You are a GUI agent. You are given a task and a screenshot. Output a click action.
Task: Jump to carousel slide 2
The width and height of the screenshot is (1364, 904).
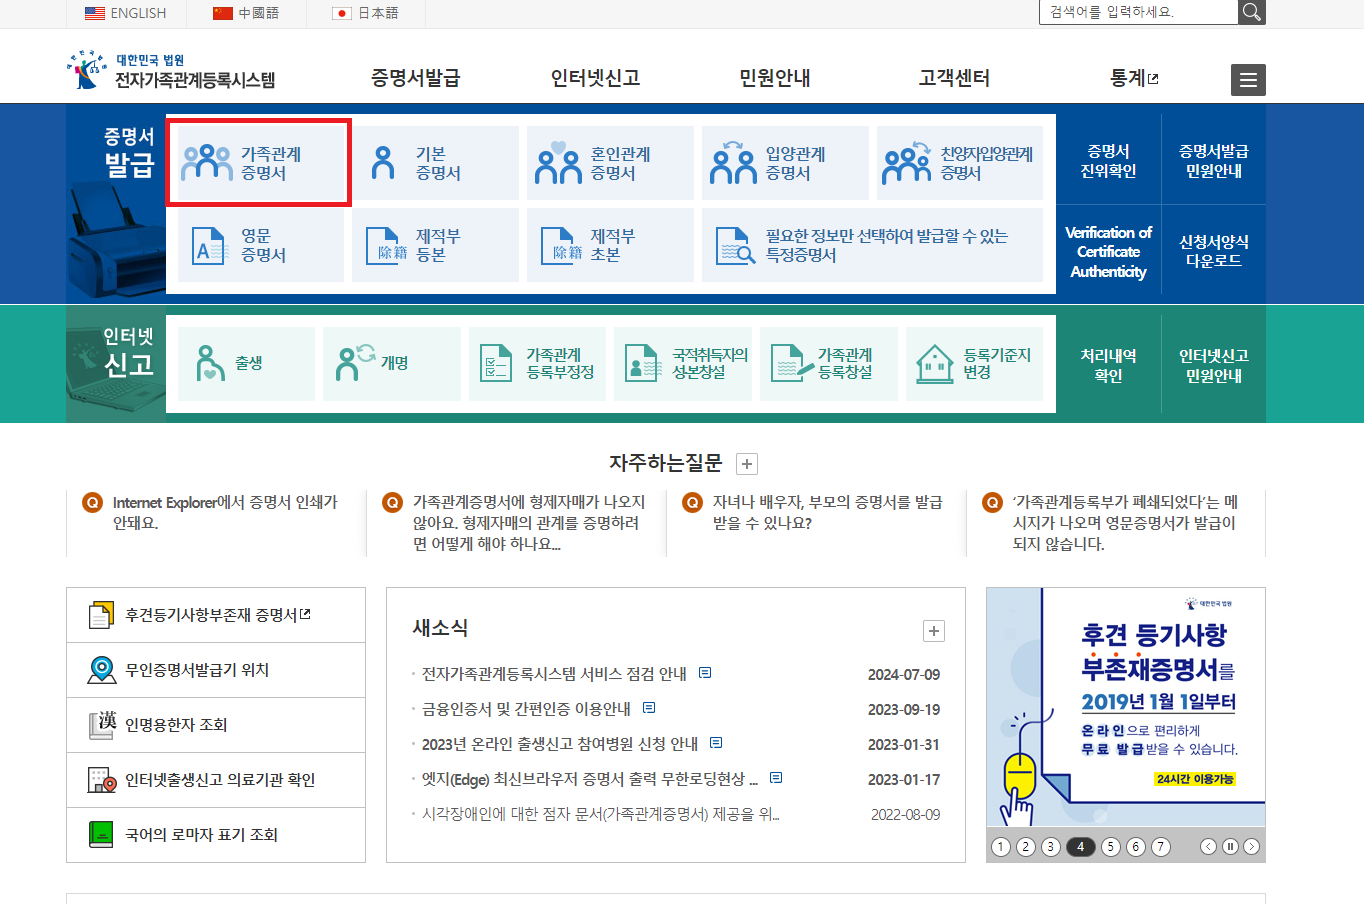1025,846
